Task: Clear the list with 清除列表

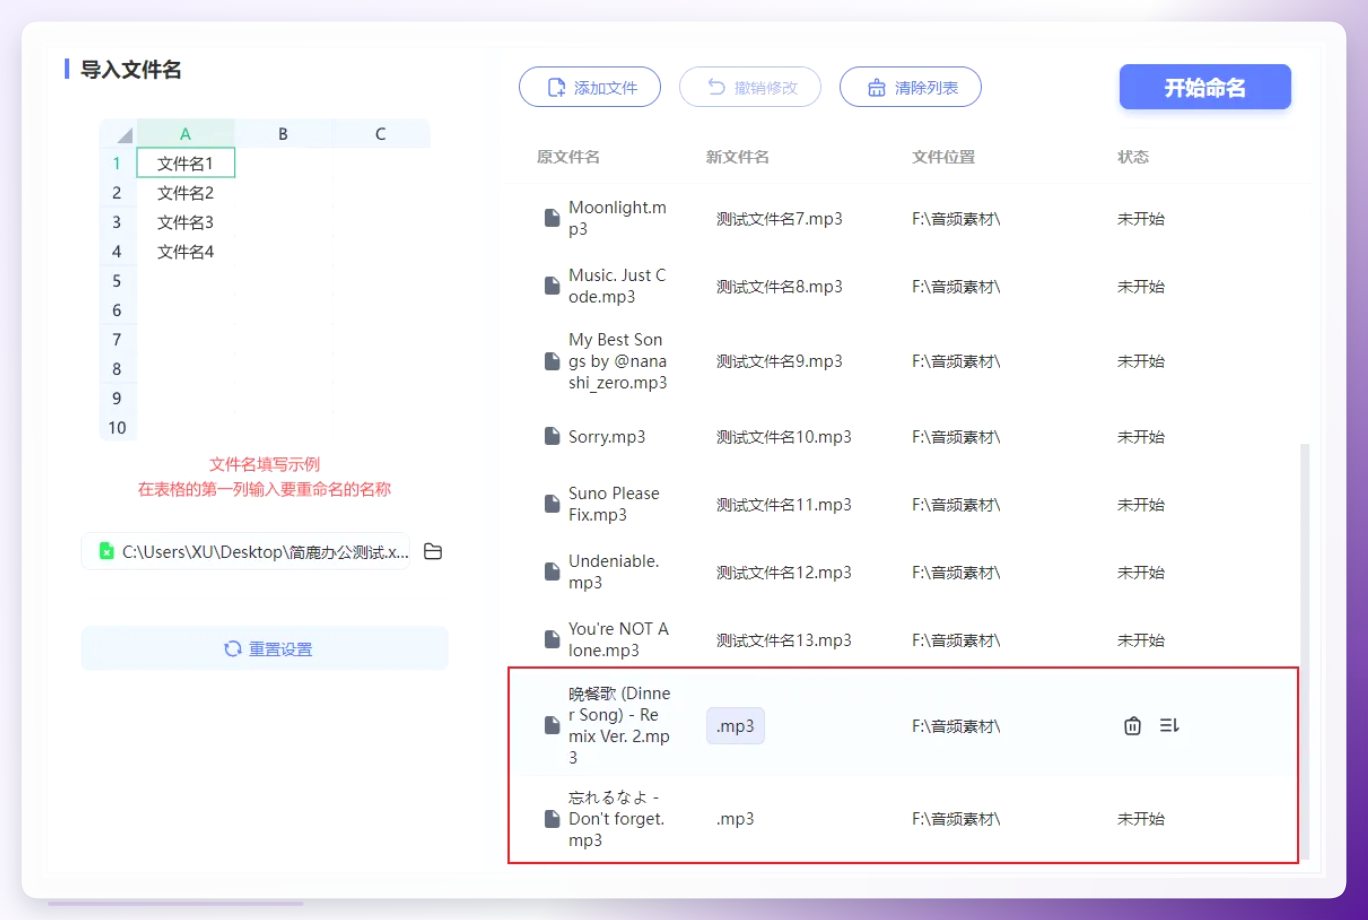Action: pyautogui.click(x=910, y=87)
